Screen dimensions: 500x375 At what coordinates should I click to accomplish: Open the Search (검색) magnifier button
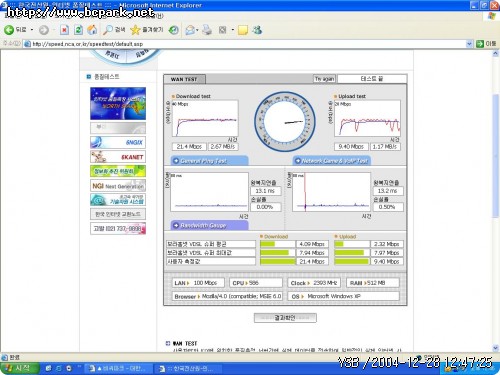(x=114, y=30)
